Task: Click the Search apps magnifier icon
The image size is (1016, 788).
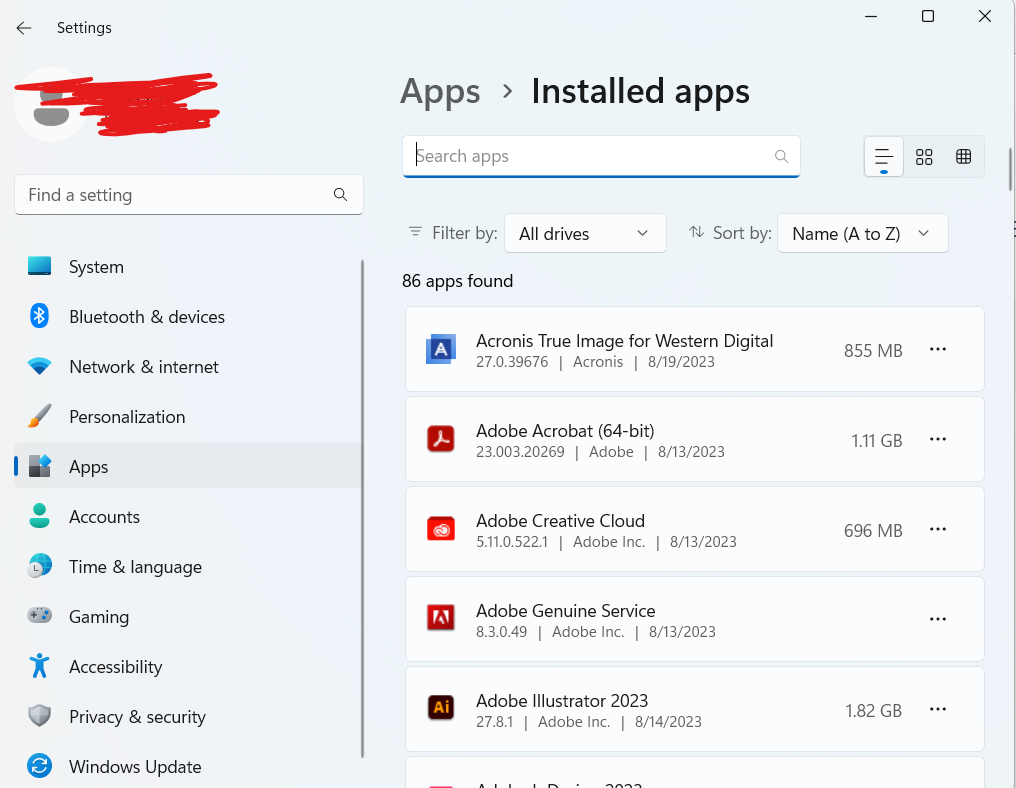Action: coord(781,156)
